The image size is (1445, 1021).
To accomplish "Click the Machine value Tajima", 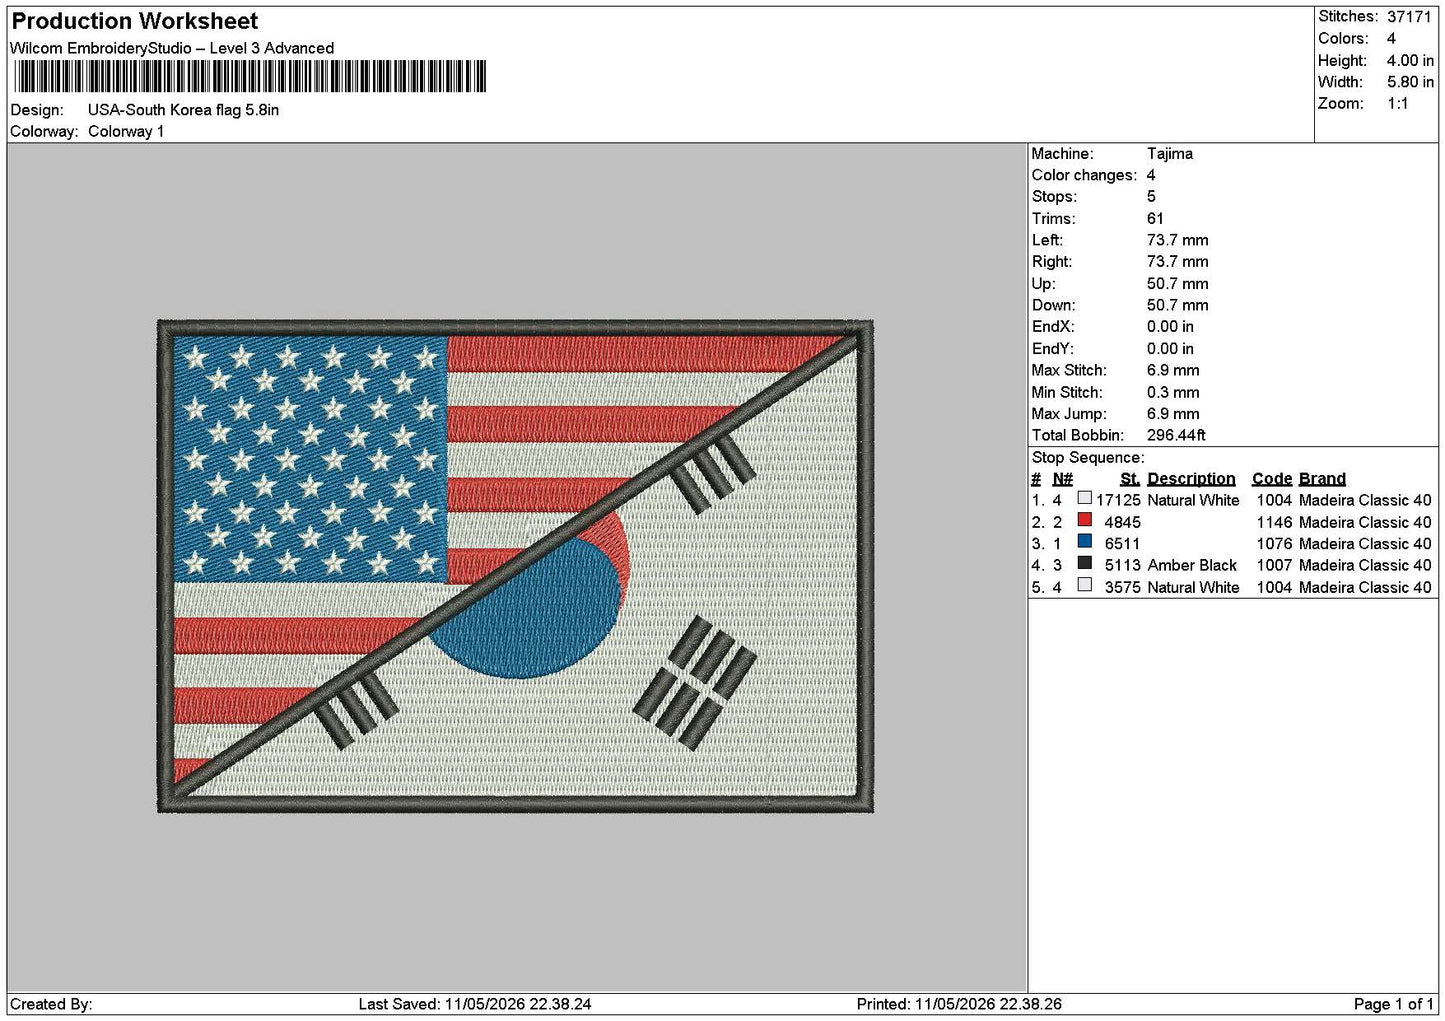I will pyautogui.click(x=1169, y=154).
